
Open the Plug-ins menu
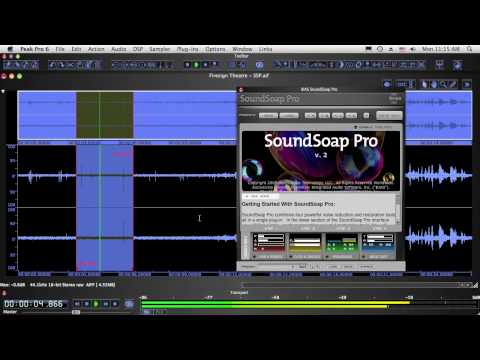pos(187,49)
